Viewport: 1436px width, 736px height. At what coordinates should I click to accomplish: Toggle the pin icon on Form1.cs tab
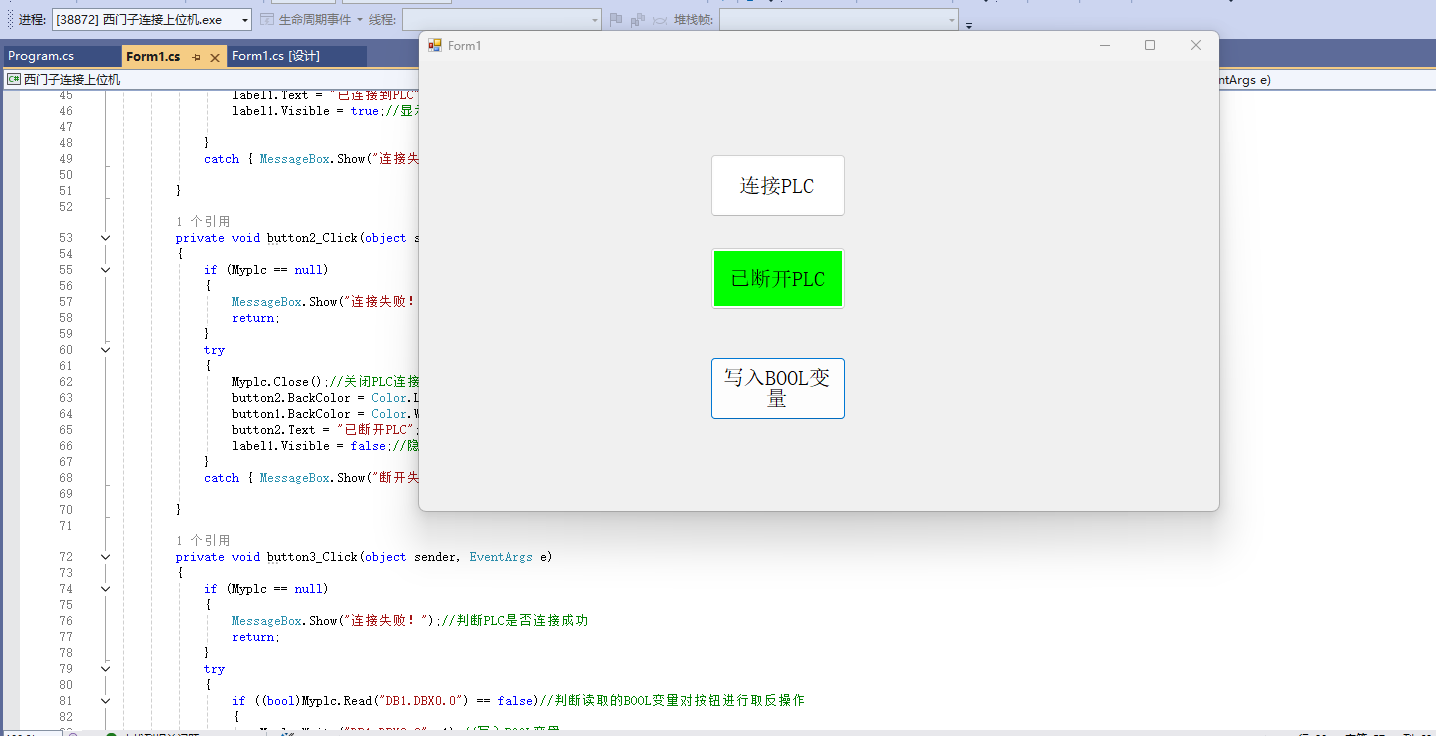(x=196, y=58)
